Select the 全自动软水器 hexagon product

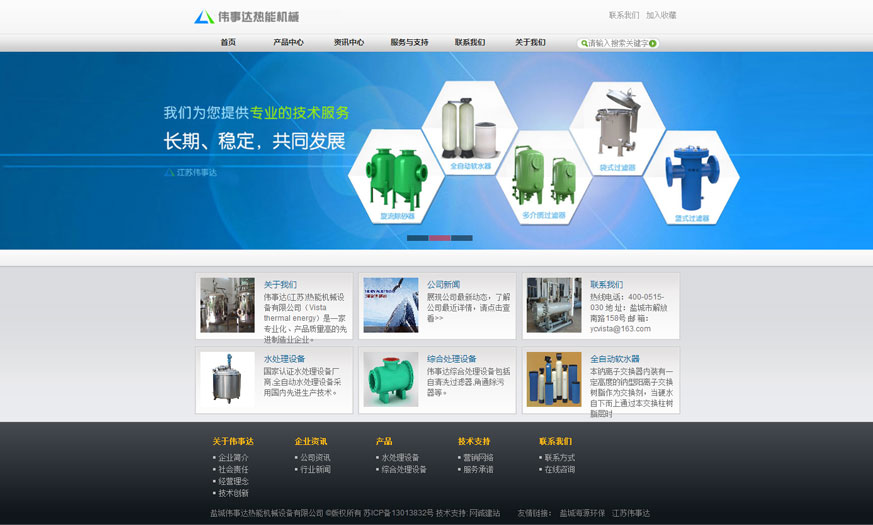470,128
